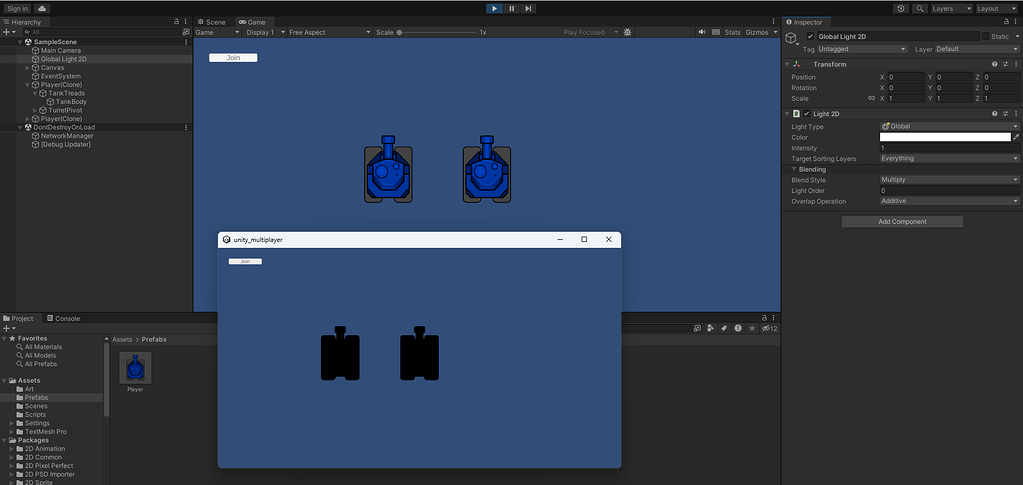Viewport: 1023px width, 485px height.
Task: Click the bug icon beside Play Focused
Action: 627,32
